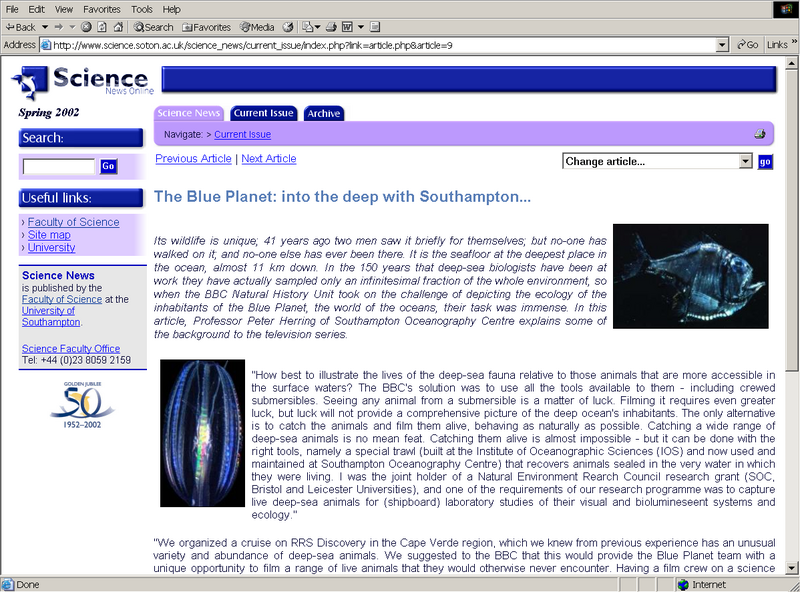This screenshot has height=592, width=800.
Task: Click the Golden Jubilee 50 logo
Action: coord(82,405)
